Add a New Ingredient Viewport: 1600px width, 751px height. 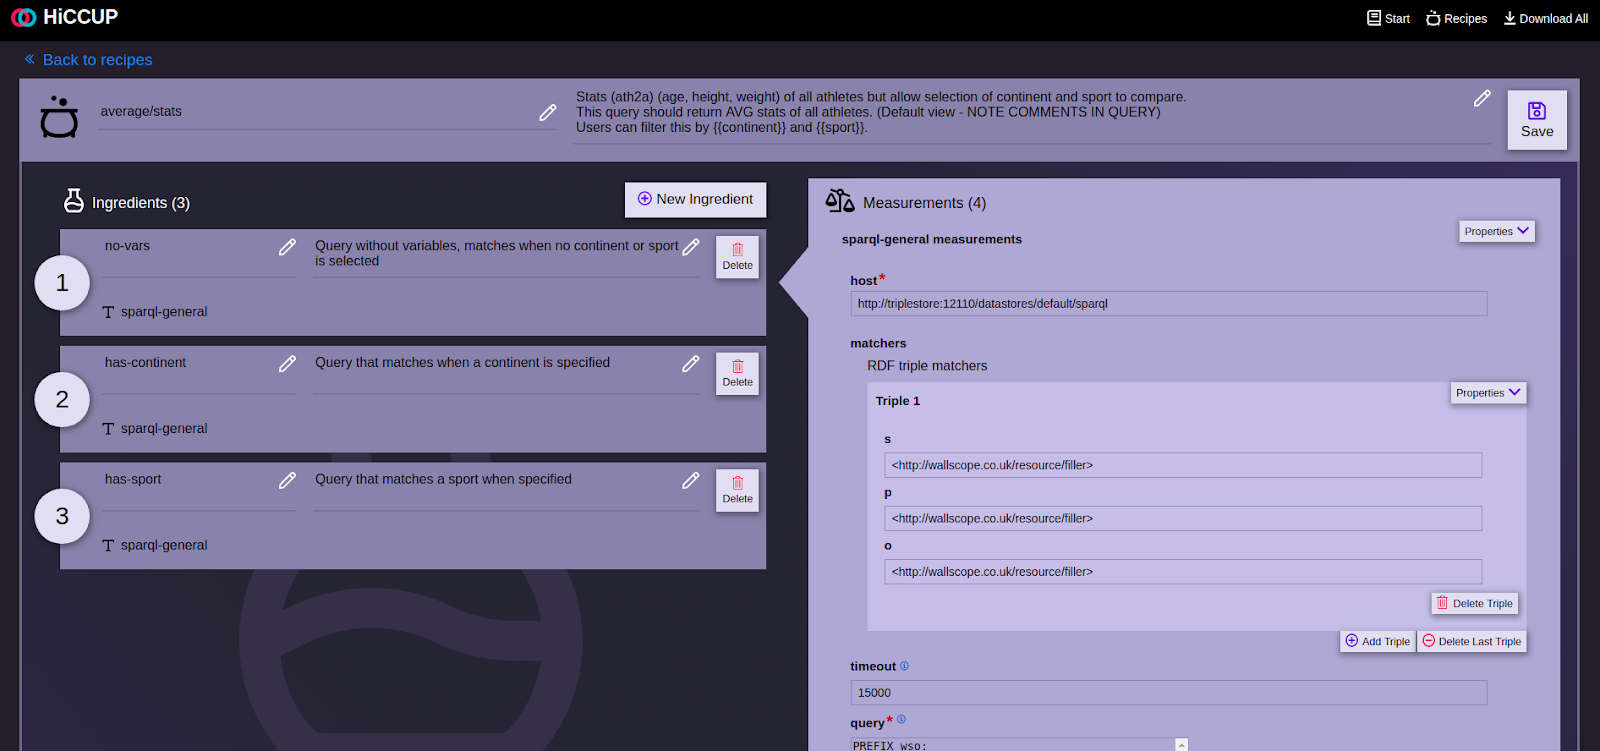(x=695, y=199)
